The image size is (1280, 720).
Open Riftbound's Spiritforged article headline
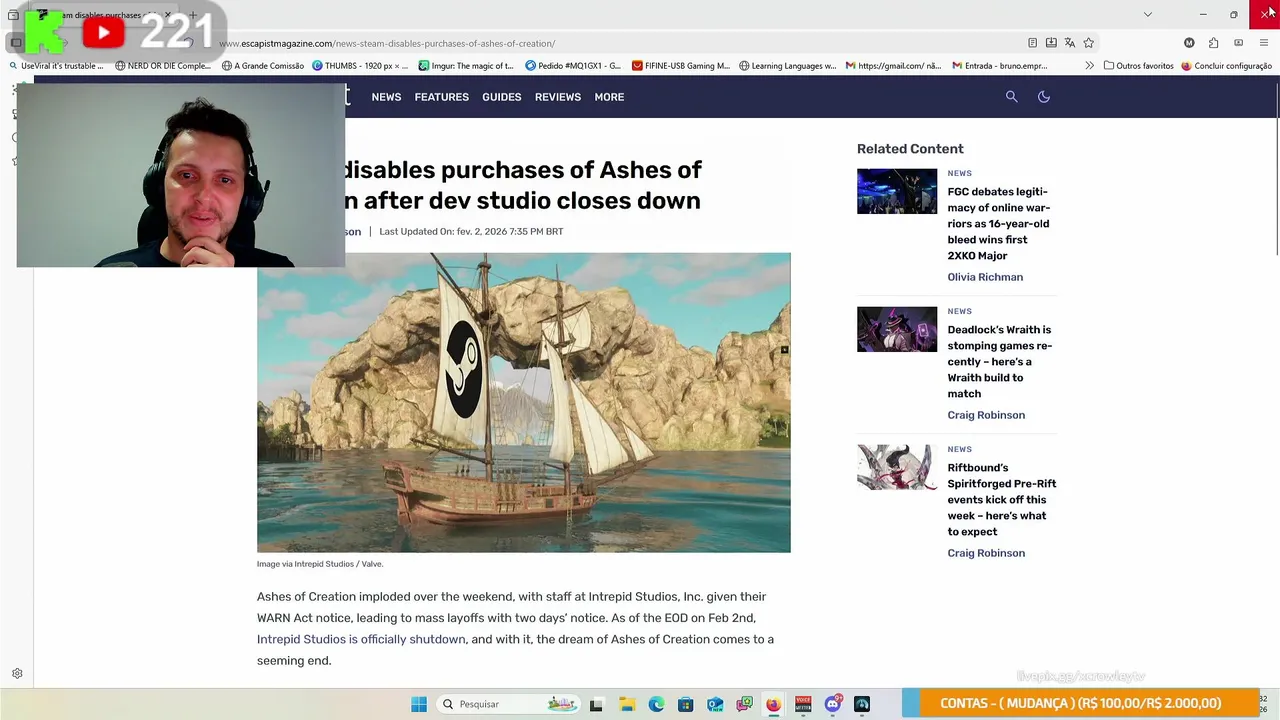1001,499
